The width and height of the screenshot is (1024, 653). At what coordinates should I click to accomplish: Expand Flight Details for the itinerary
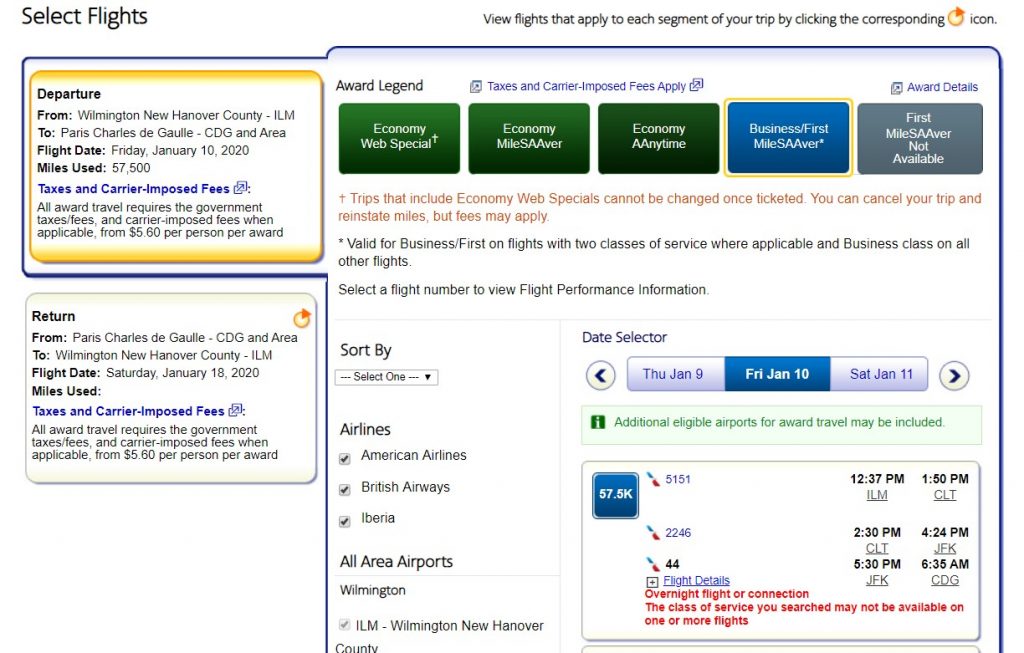696,581
